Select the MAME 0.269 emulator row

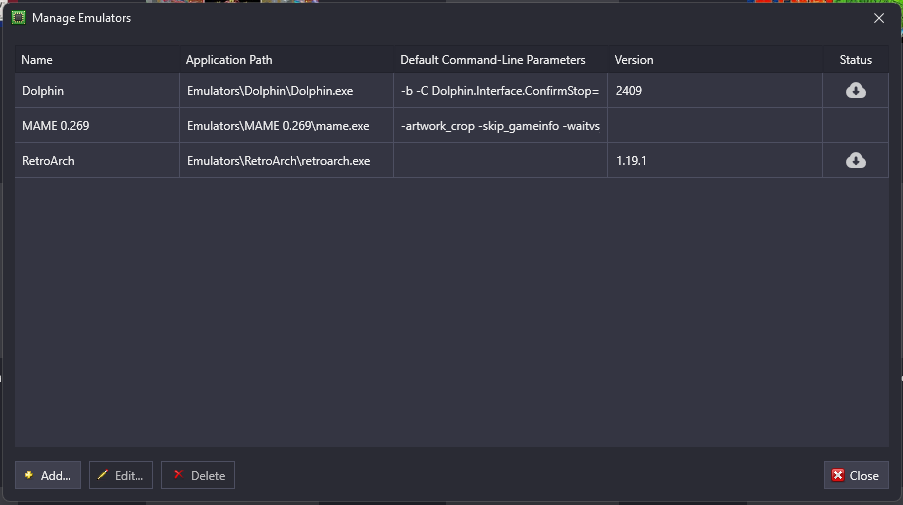pos(452,126)
